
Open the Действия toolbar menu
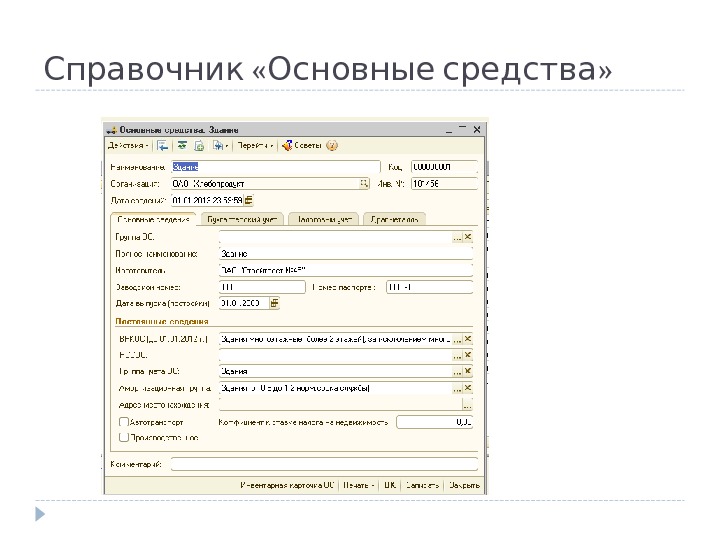128,146
